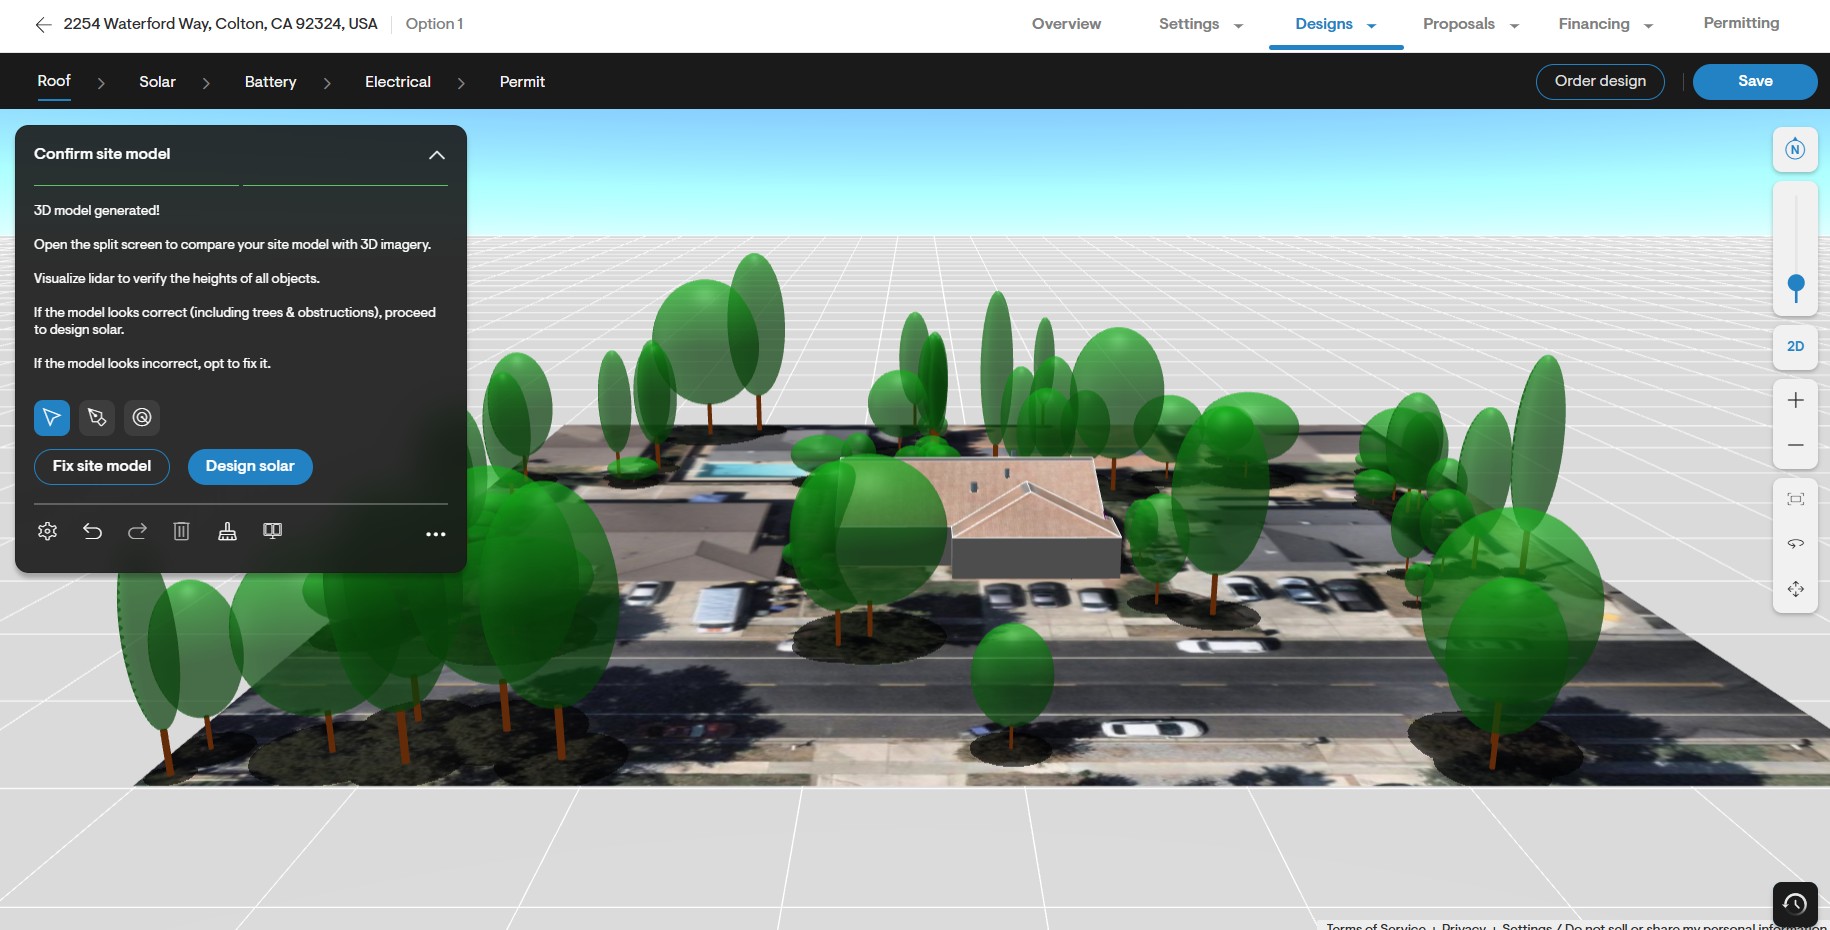Select the pointer selection tool

pyautogui.click(x=52, y=417)
